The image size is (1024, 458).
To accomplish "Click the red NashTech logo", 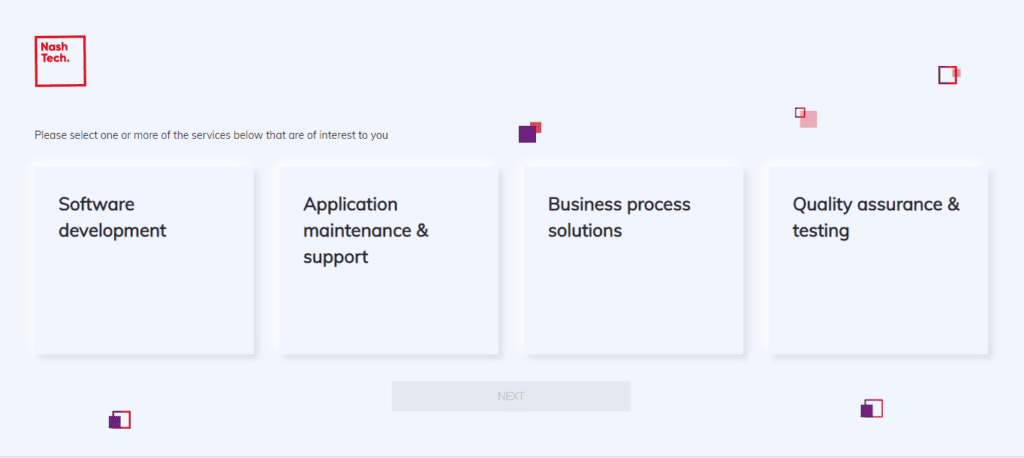I will click(60, 61).
